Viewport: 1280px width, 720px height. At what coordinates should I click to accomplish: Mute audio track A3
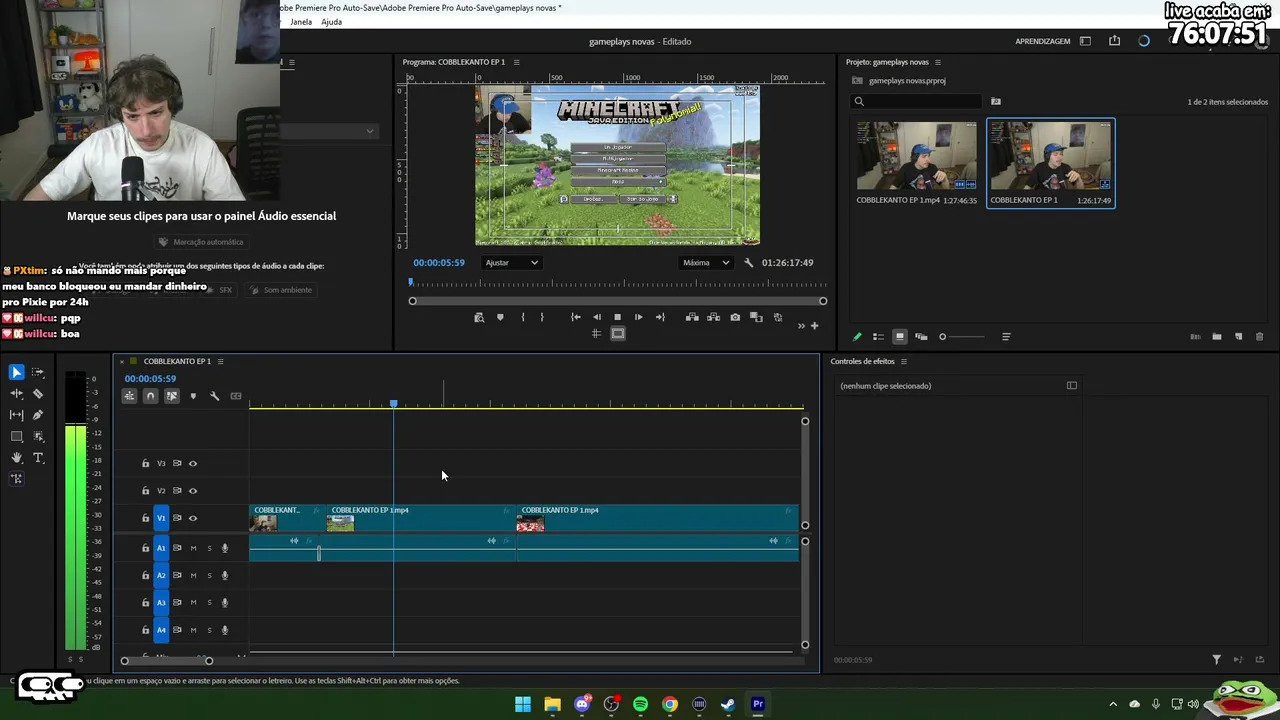(x=193, y=603)
